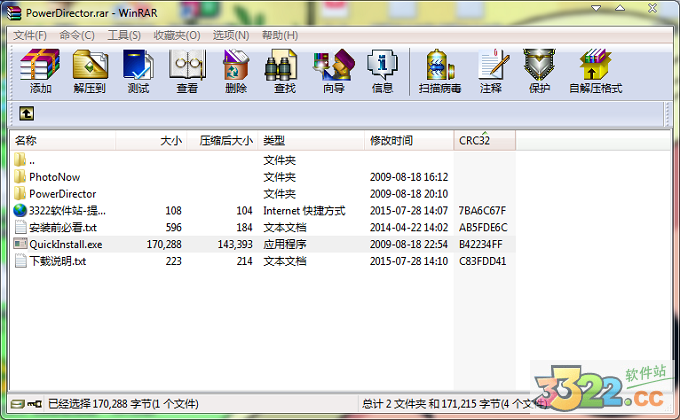Click the CRC value AB5FDE6C

(483, 227)
